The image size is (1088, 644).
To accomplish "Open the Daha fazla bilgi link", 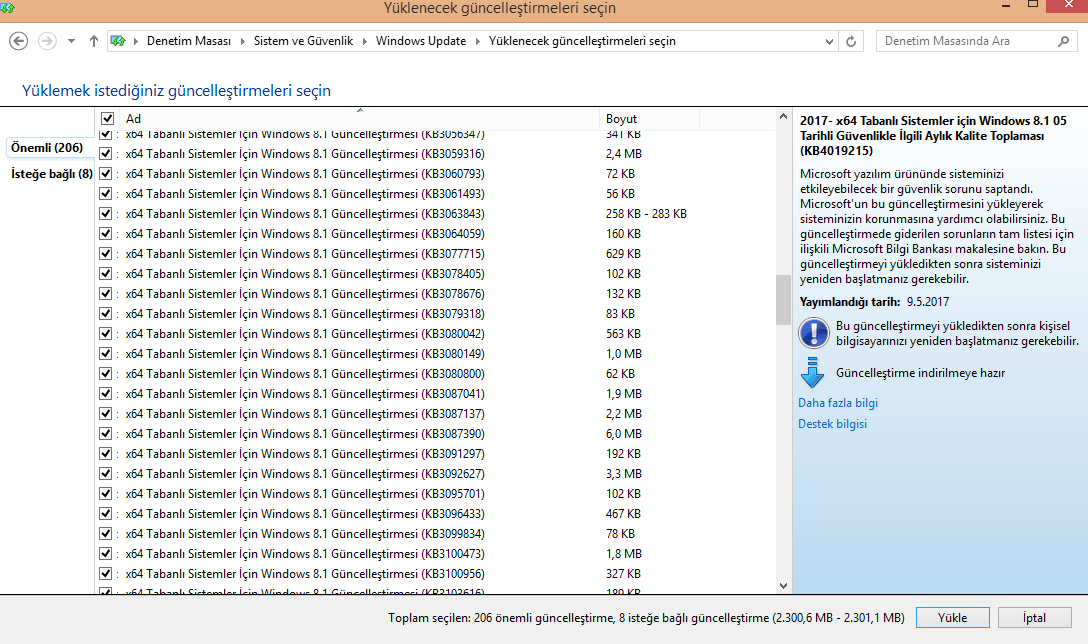I will (x=838, y=403).
